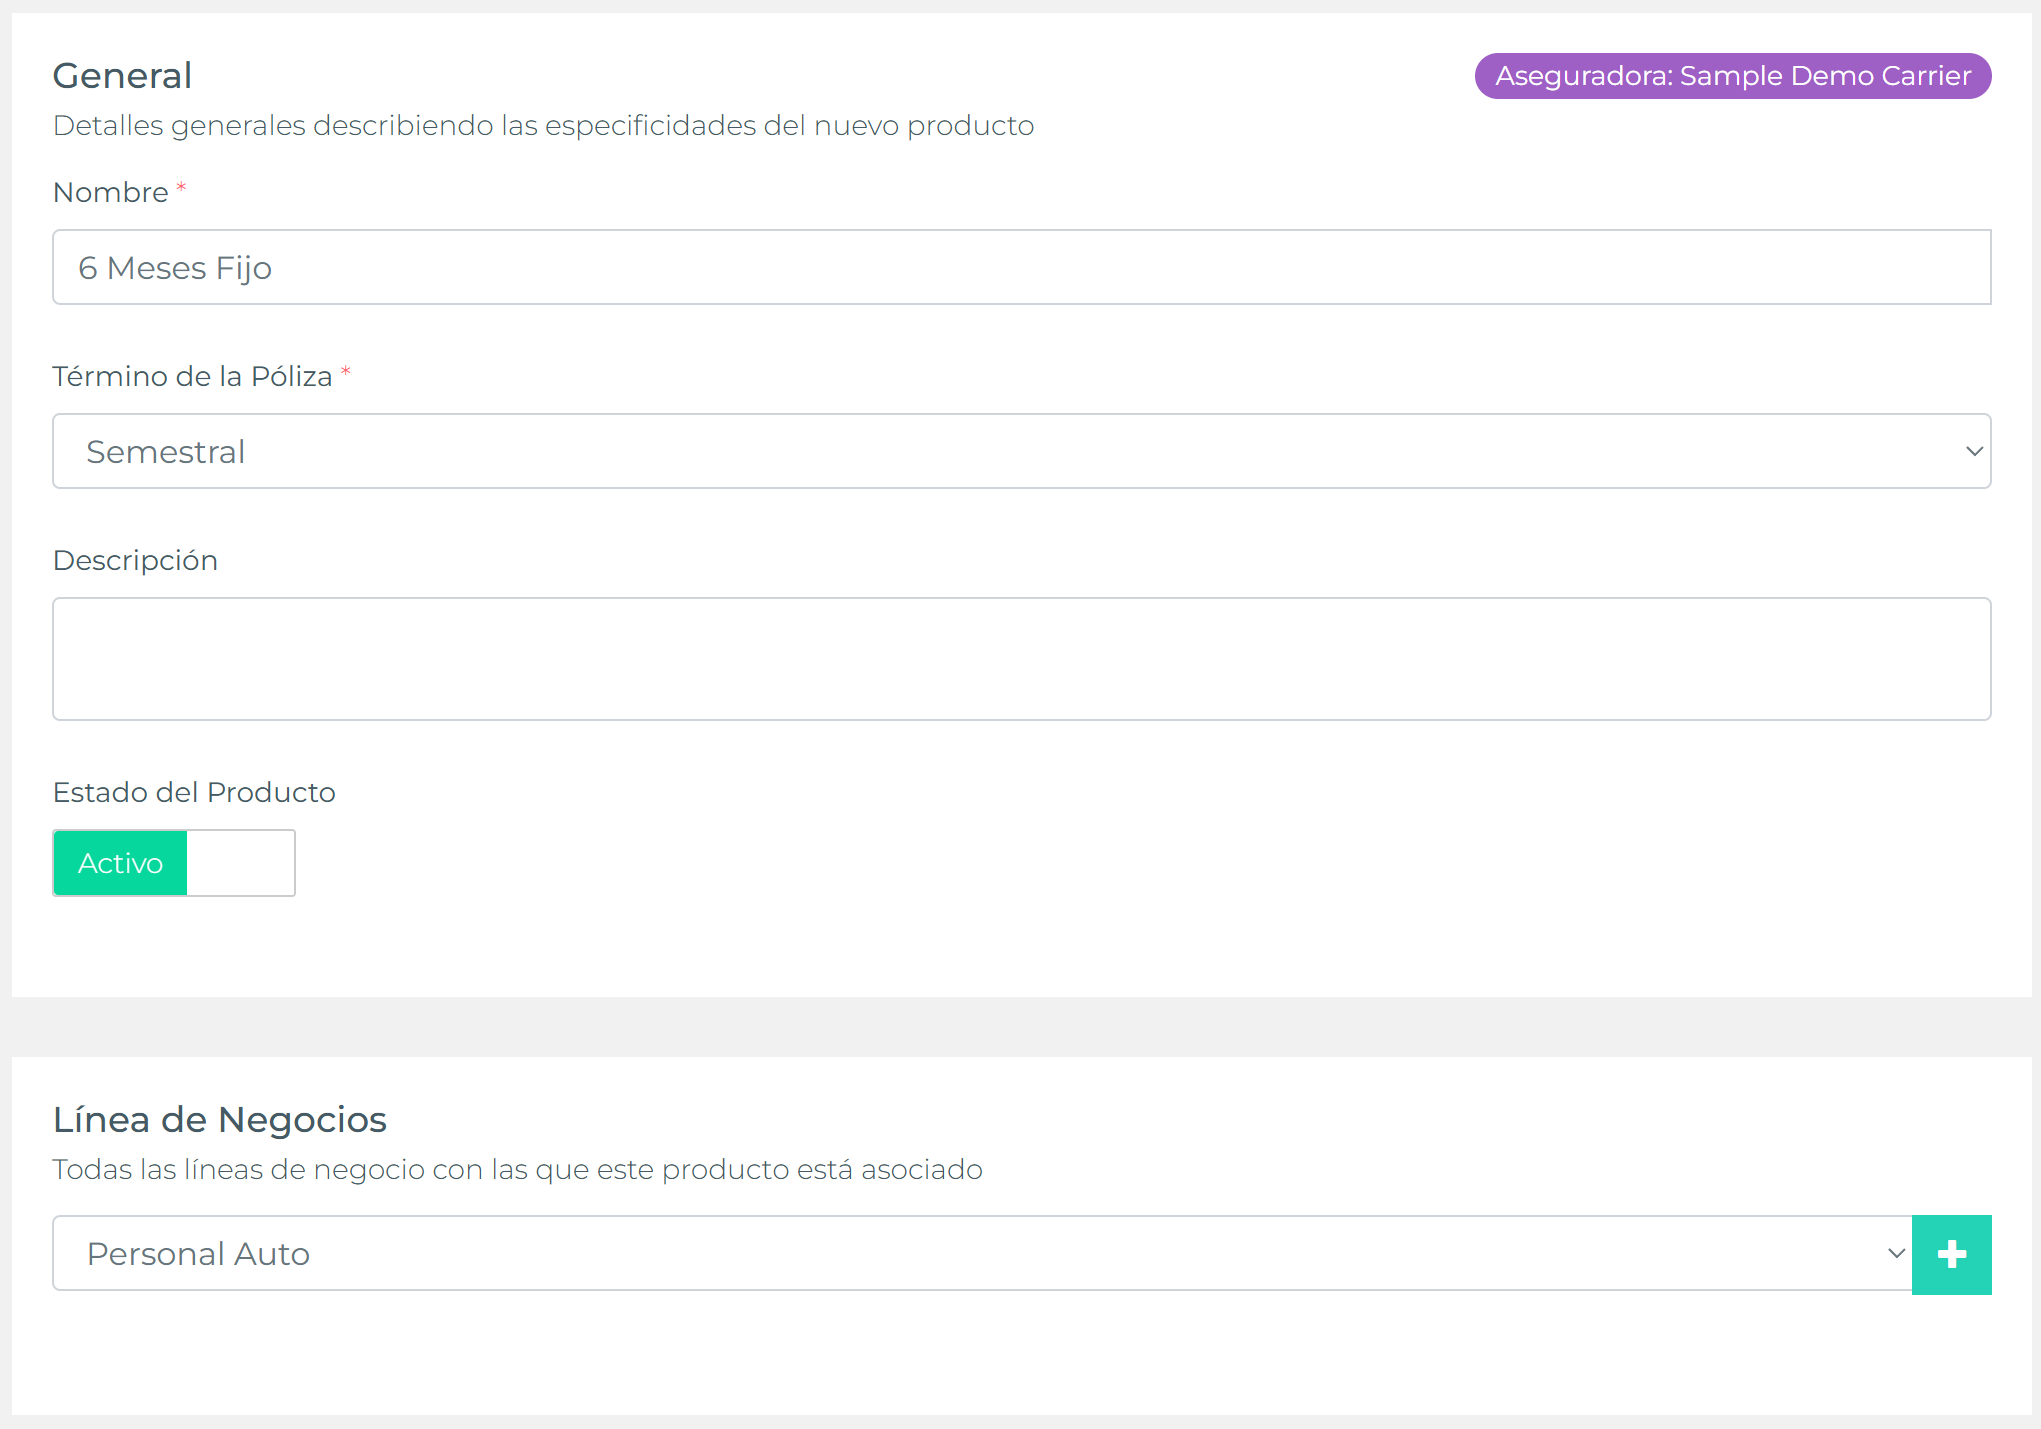
Task: Click the Personal Auto dropdown chevron
Action: click(x=1895, y=1253)
